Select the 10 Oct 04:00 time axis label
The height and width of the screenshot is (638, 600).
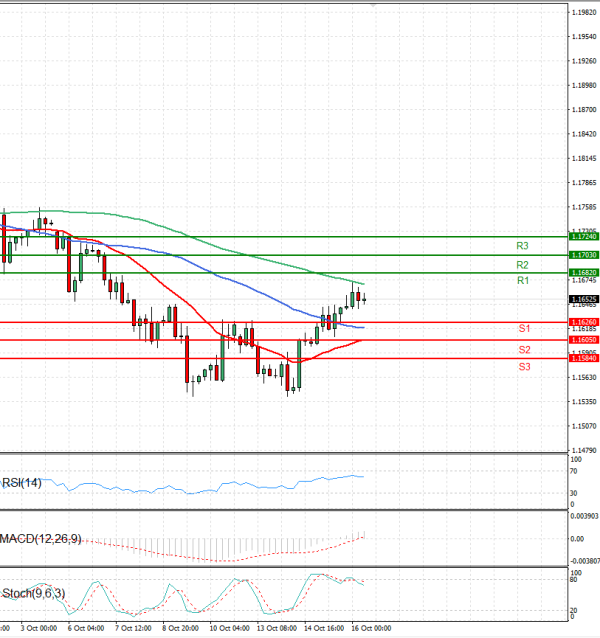(x=229, y=628)
